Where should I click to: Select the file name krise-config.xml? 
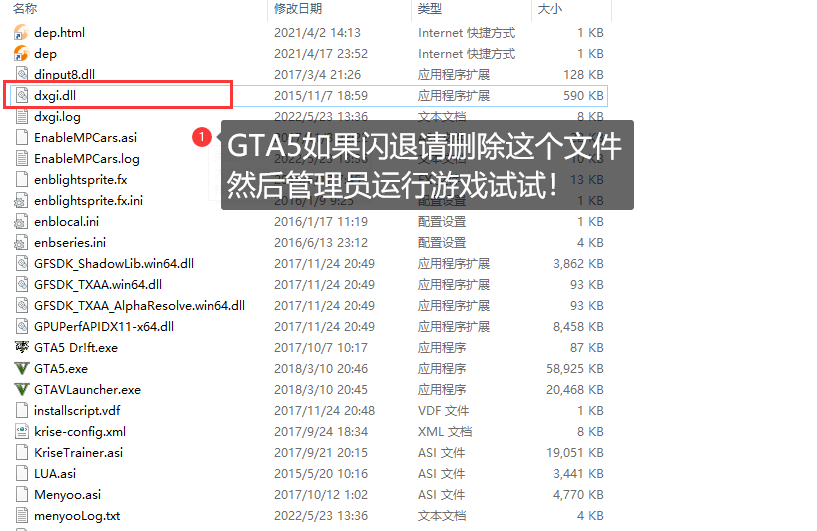(x=80, y=432)
